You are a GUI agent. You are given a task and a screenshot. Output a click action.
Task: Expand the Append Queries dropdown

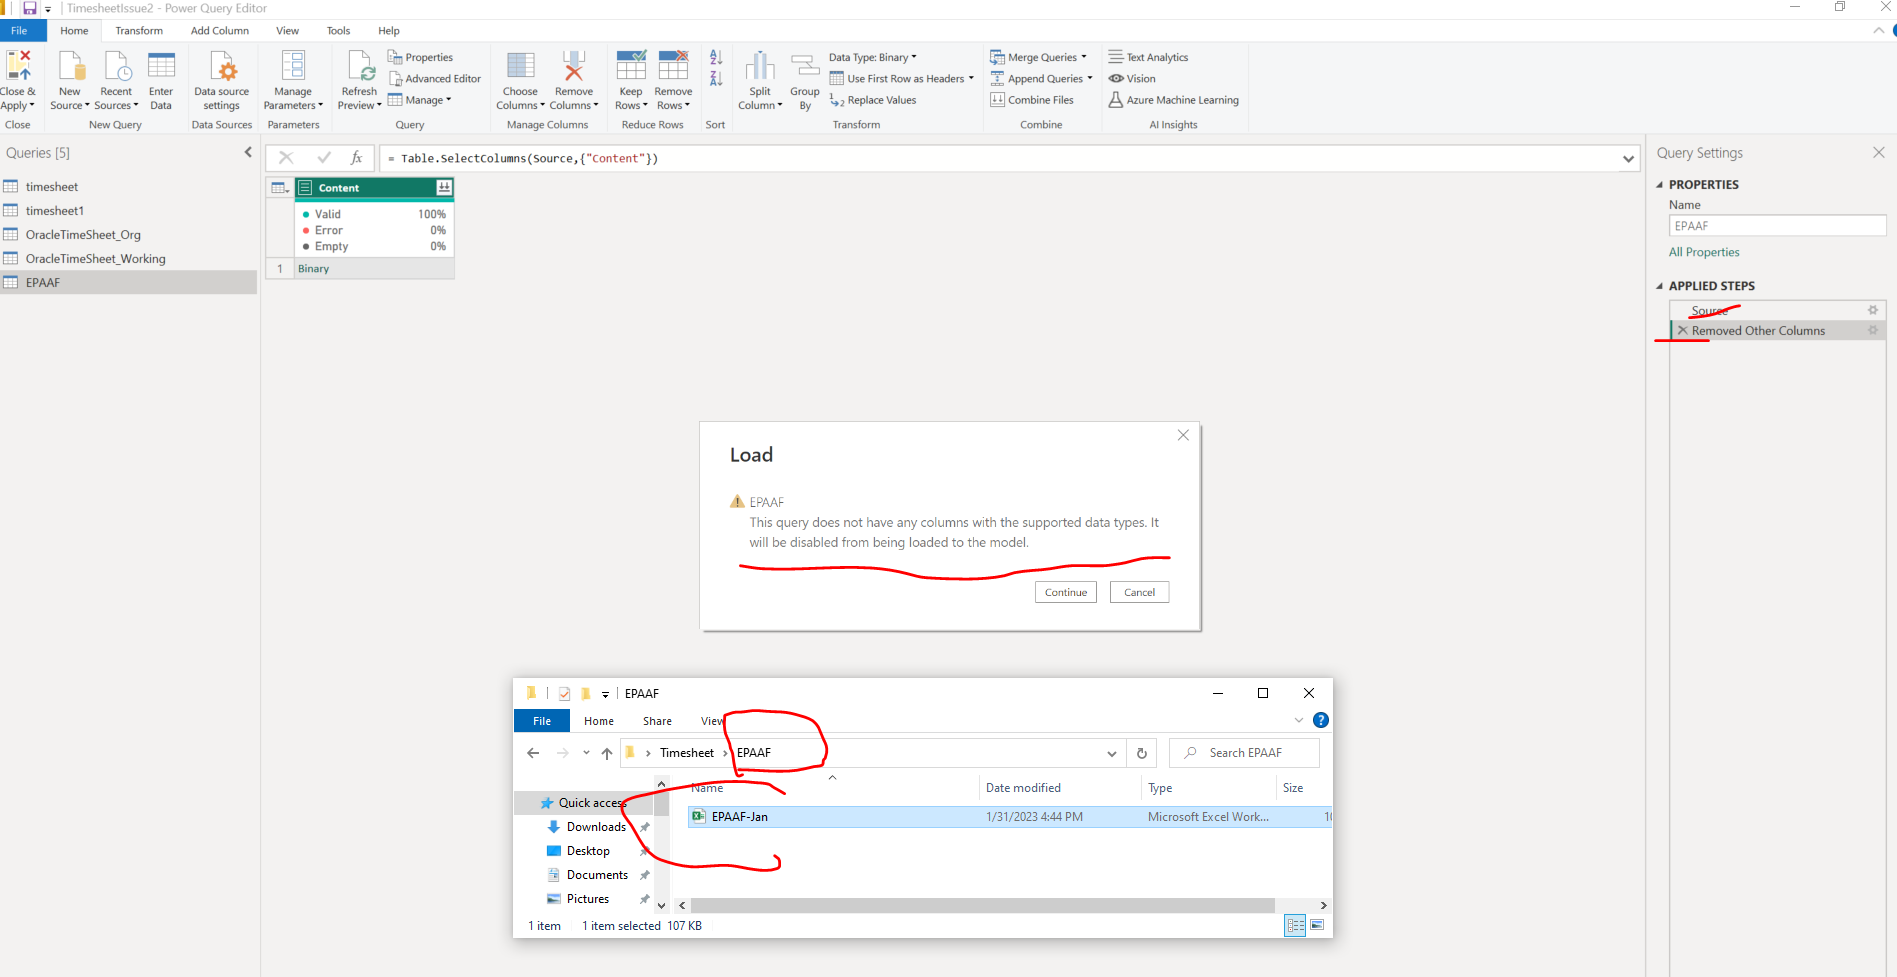(x=1090, y=78)
